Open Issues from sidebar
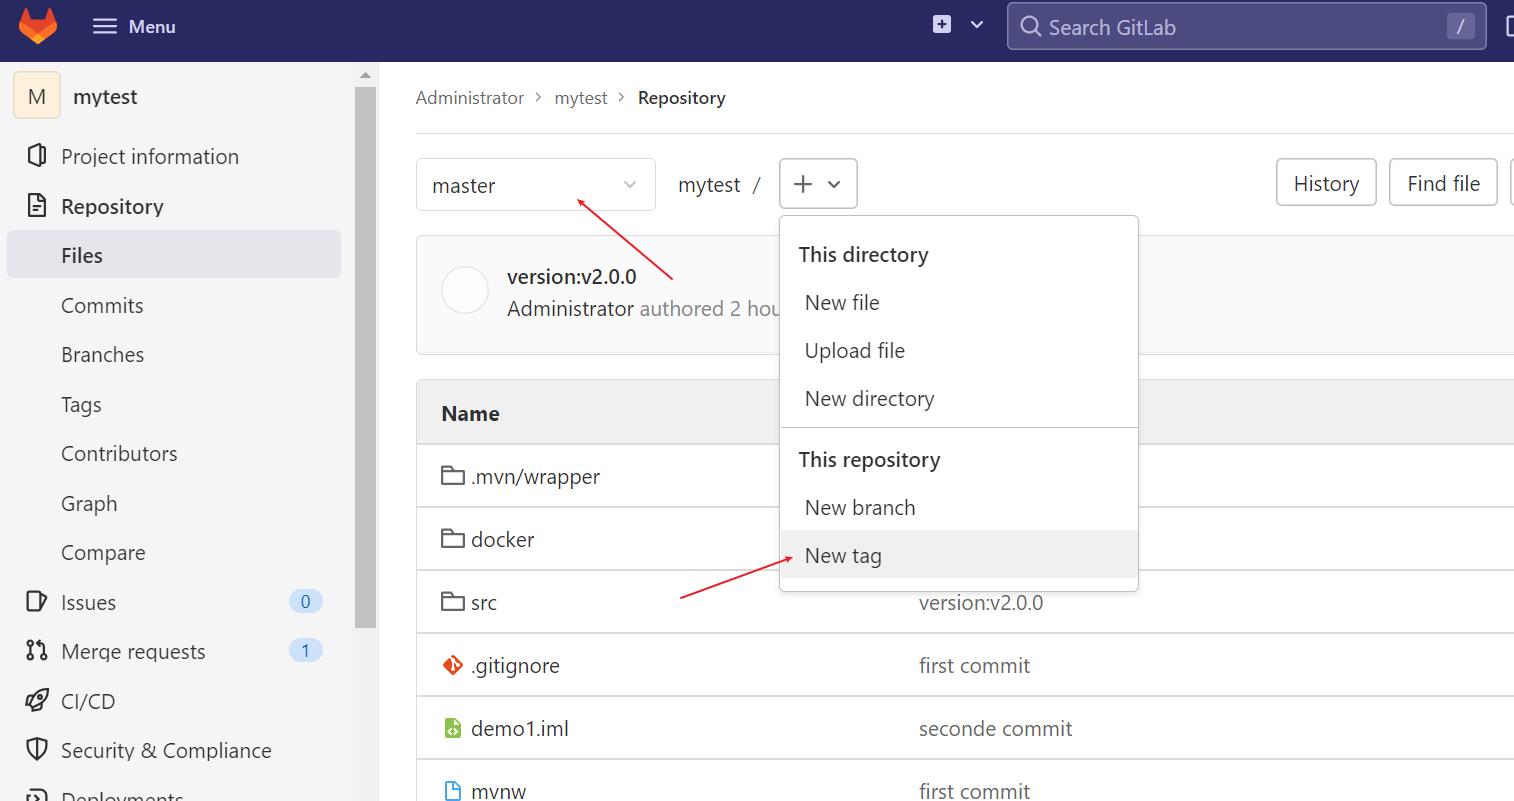Viewport: 1514px width, 801px height. click(88, 603)
